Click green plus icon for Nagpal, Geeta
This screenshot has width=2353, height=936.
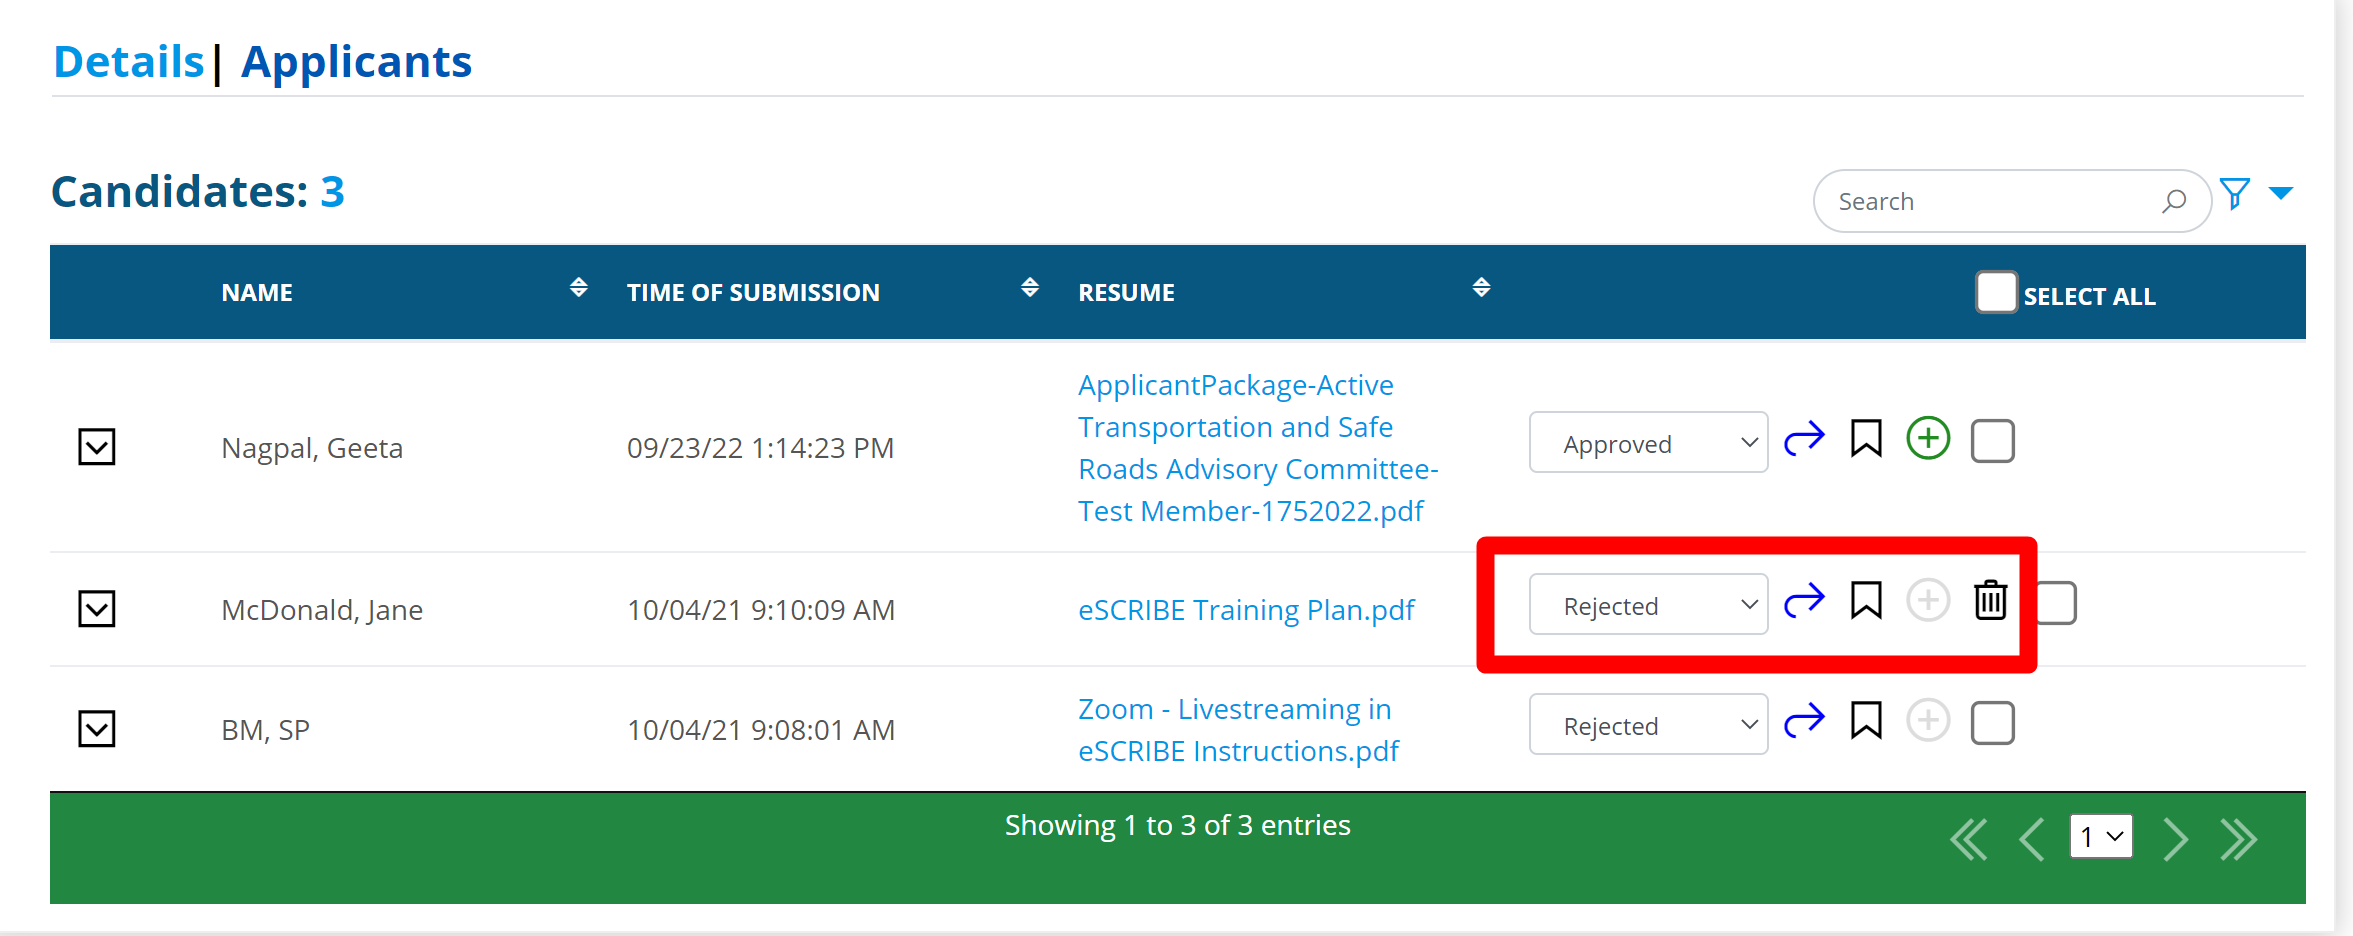pyautogui.click(x=1928, y=439)
